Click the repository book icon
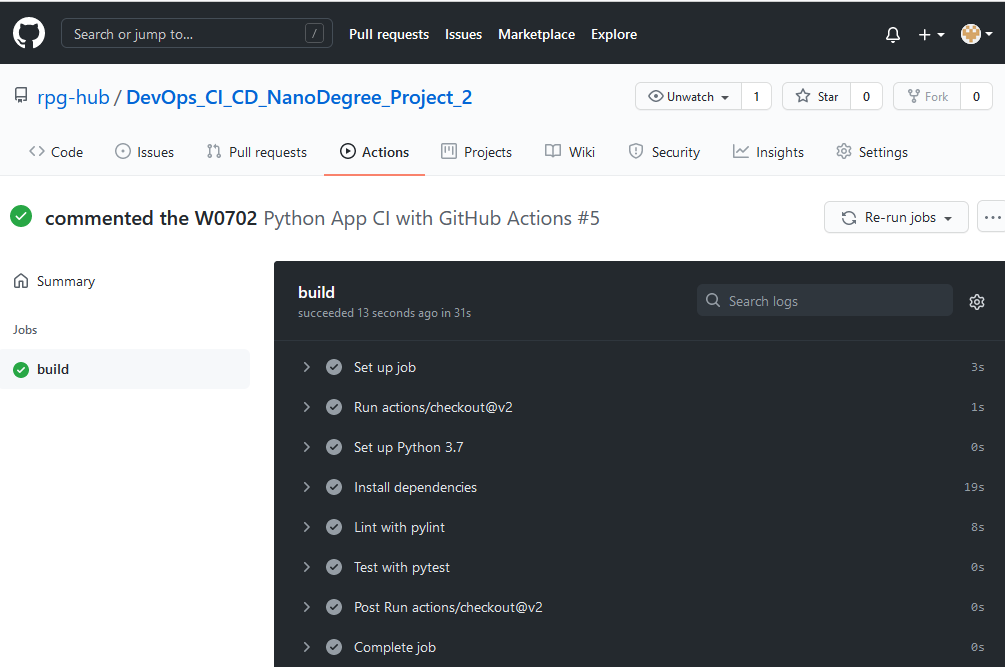Image resolution: width=1005 pixels, height=667 pixels. point(20,95)
